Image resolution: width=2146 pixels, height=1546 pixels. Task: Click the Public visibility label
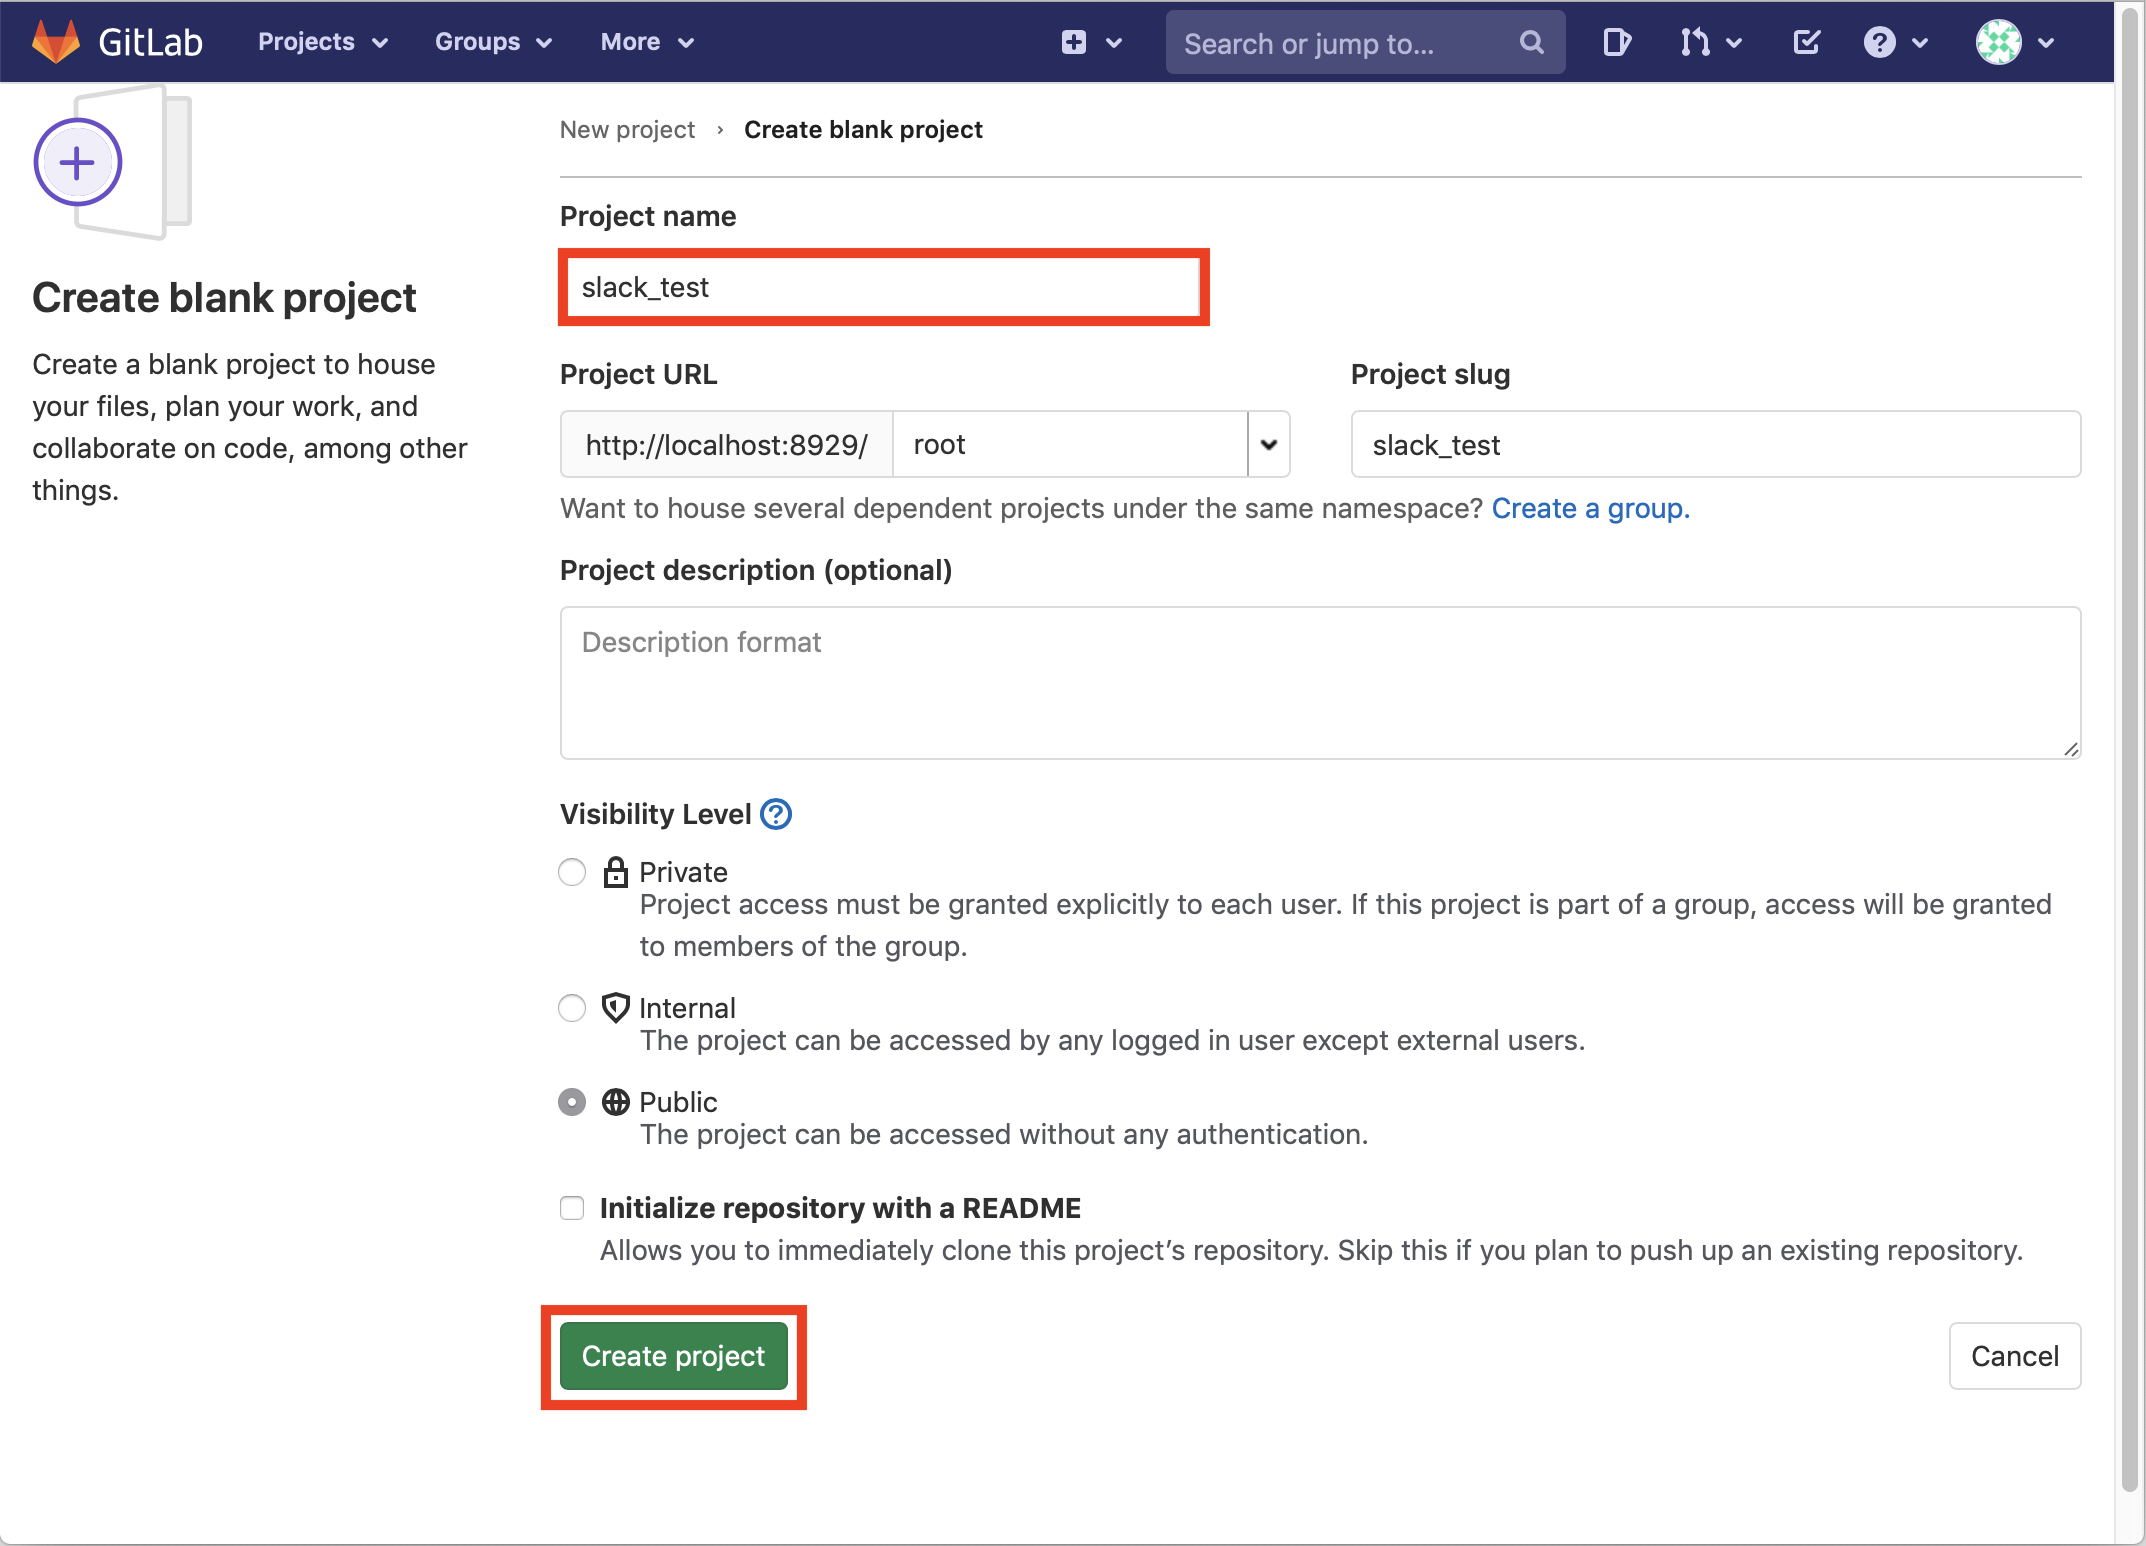[x=678, y=1102]
